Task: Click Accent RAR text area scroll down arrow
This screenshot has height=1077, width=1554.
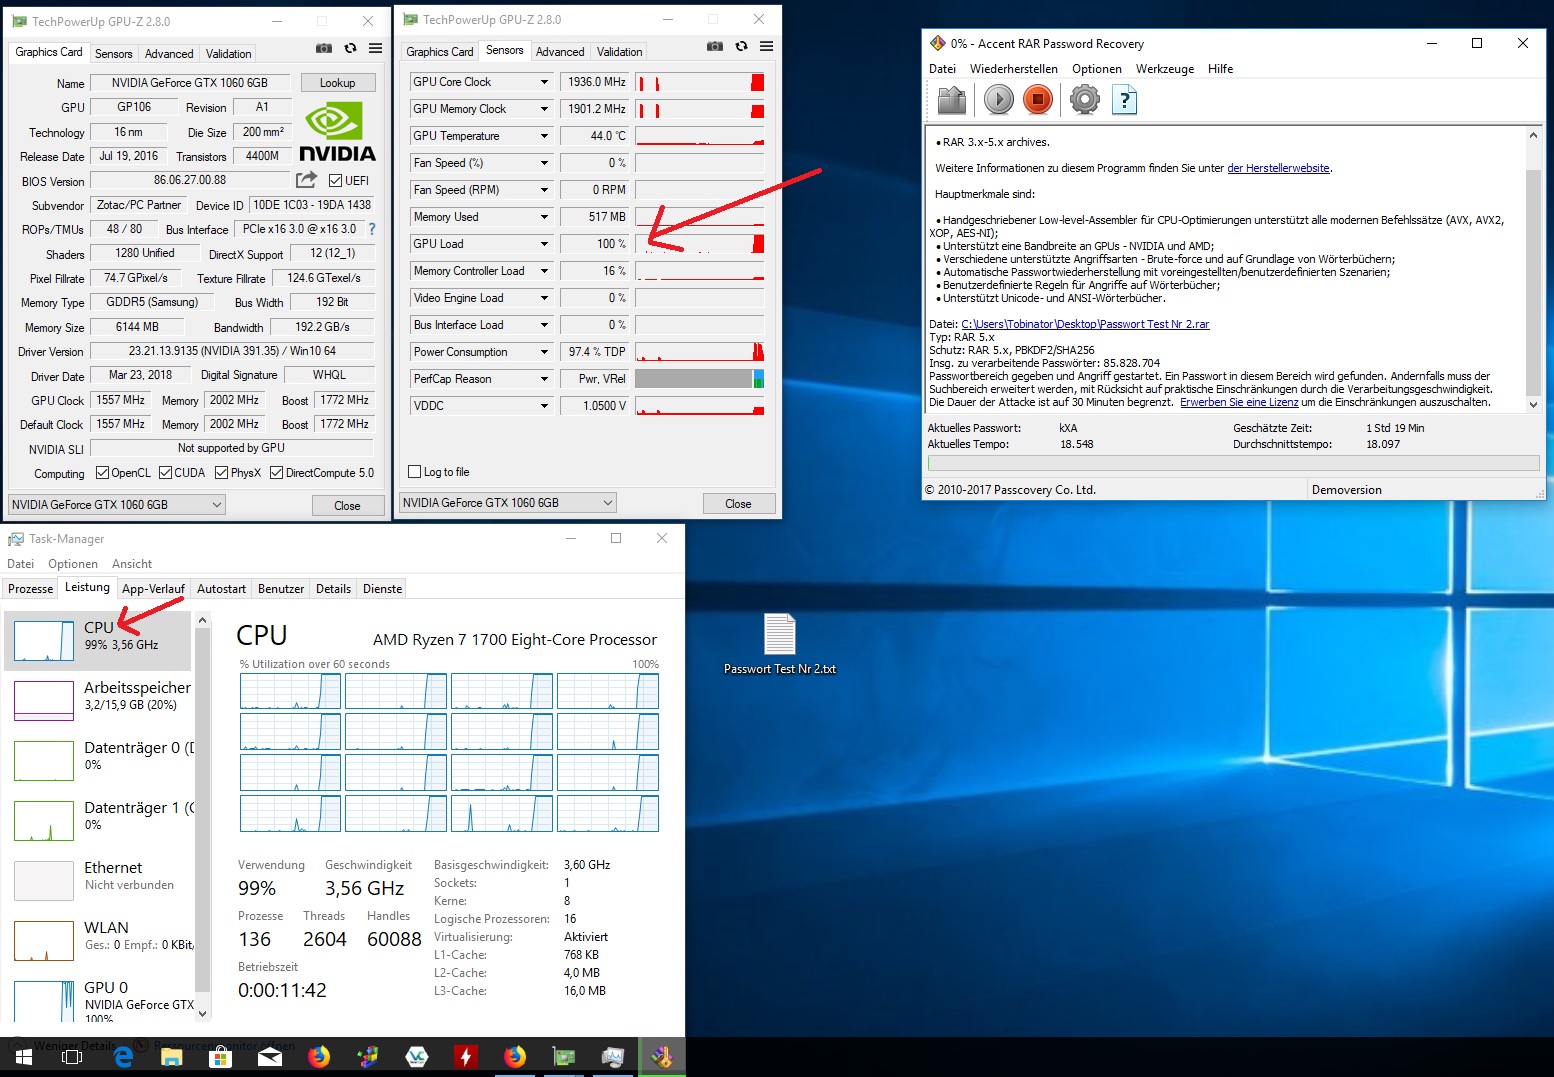Action: point(1533,404)
